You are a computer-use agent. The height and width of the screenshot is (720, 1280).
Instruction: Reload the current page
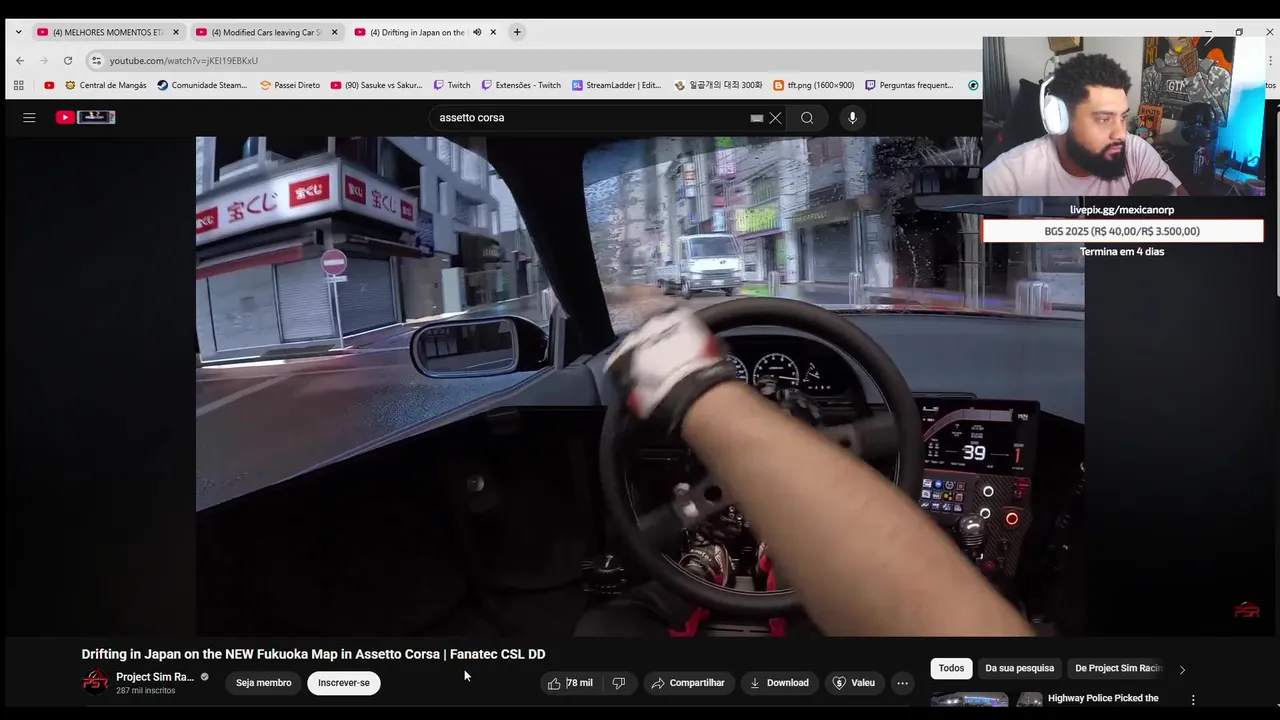68,60
